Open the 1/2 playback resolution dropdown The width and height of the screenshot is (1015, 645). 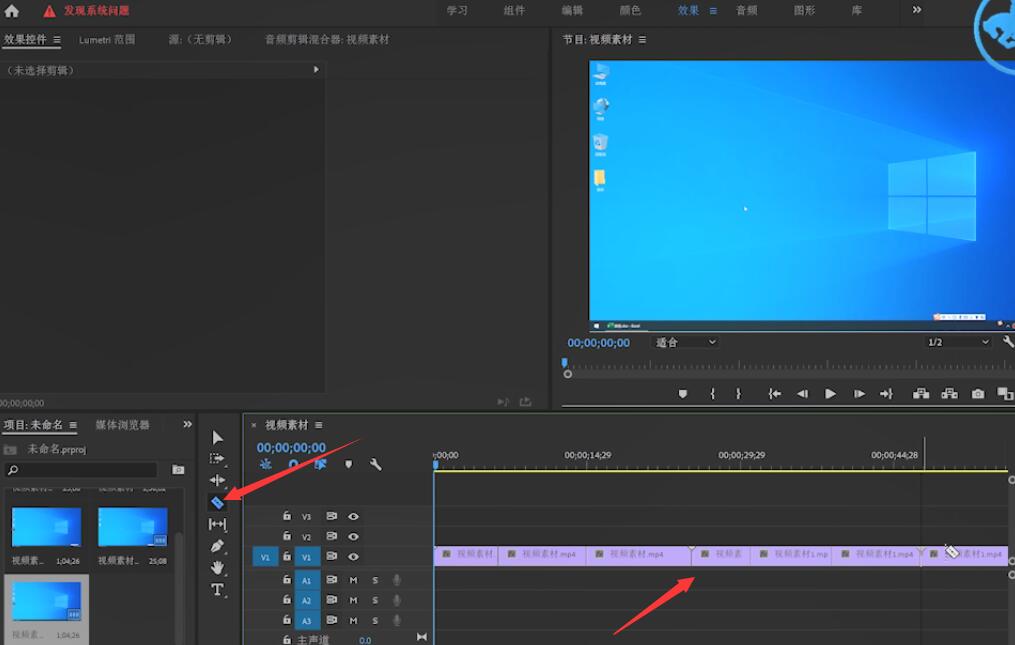pyautogui.click(x=958, y=342)
